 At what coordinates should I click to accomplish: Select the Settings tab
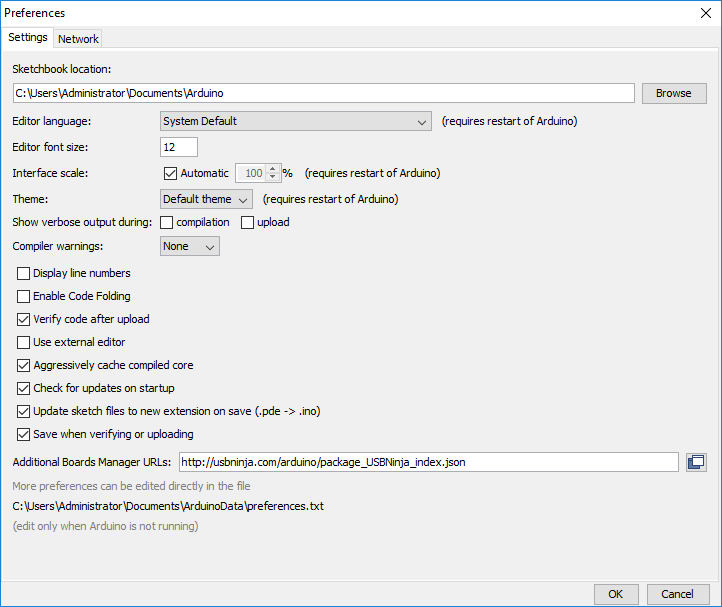pos(28,37)
